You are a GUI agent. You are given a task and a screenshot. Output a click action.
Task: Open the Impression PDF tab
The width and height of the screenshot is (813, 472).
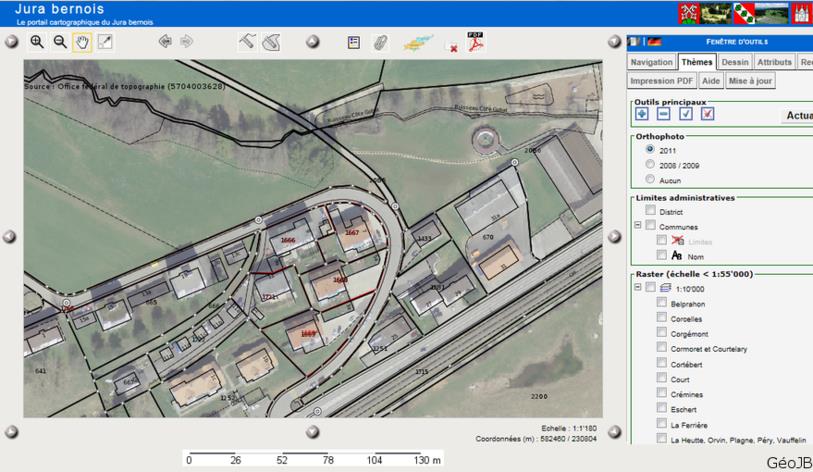click(x=661, y=81)
